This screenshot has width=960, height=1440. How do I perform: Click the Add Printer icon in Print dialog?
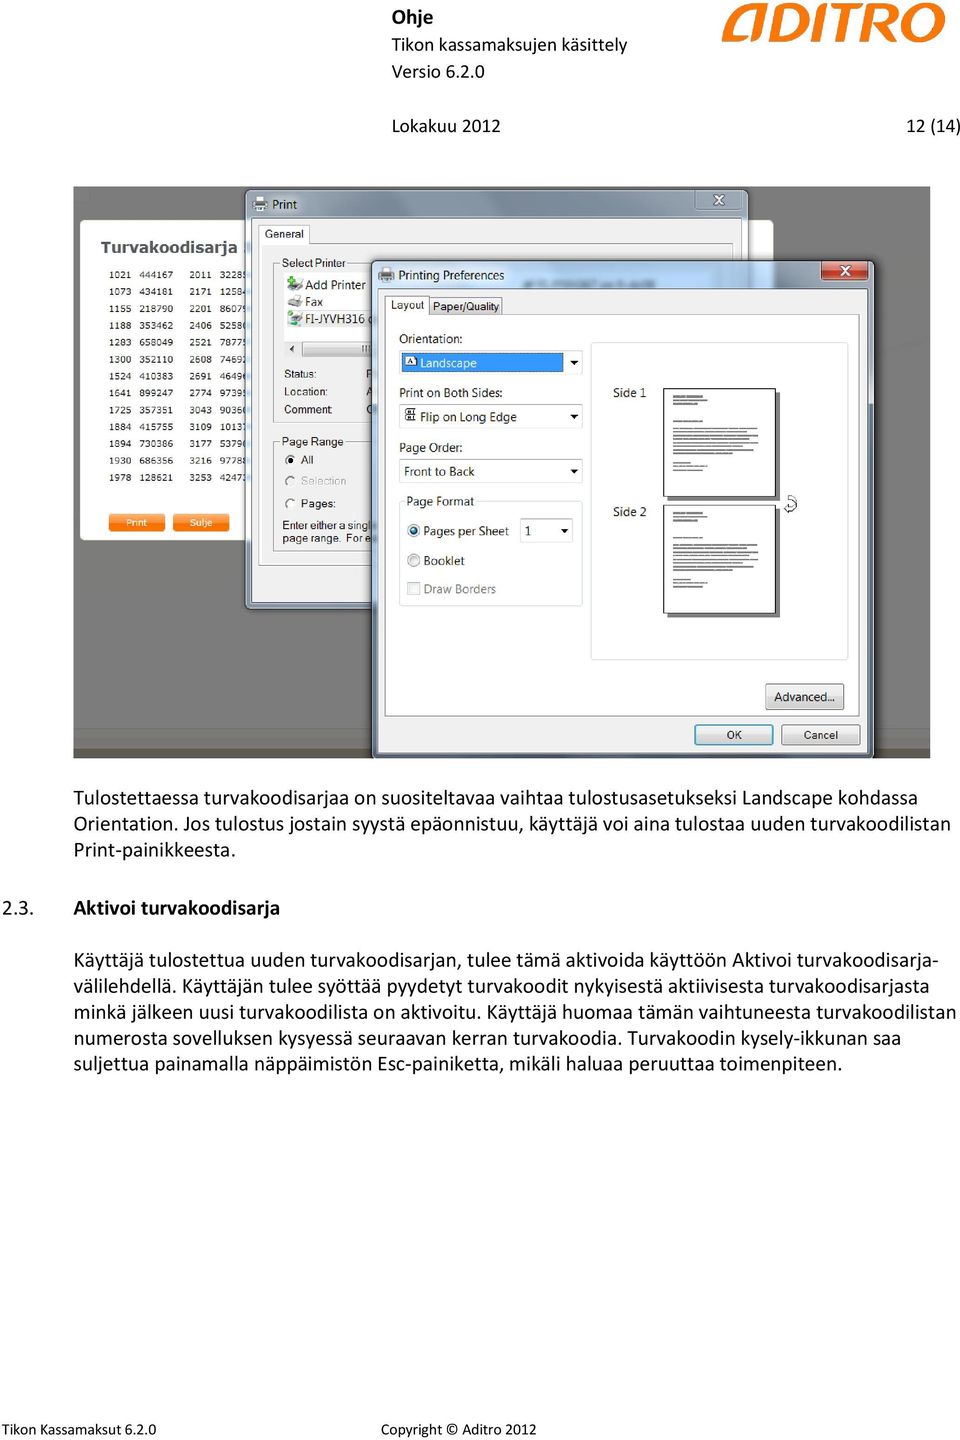pos(295,284)
